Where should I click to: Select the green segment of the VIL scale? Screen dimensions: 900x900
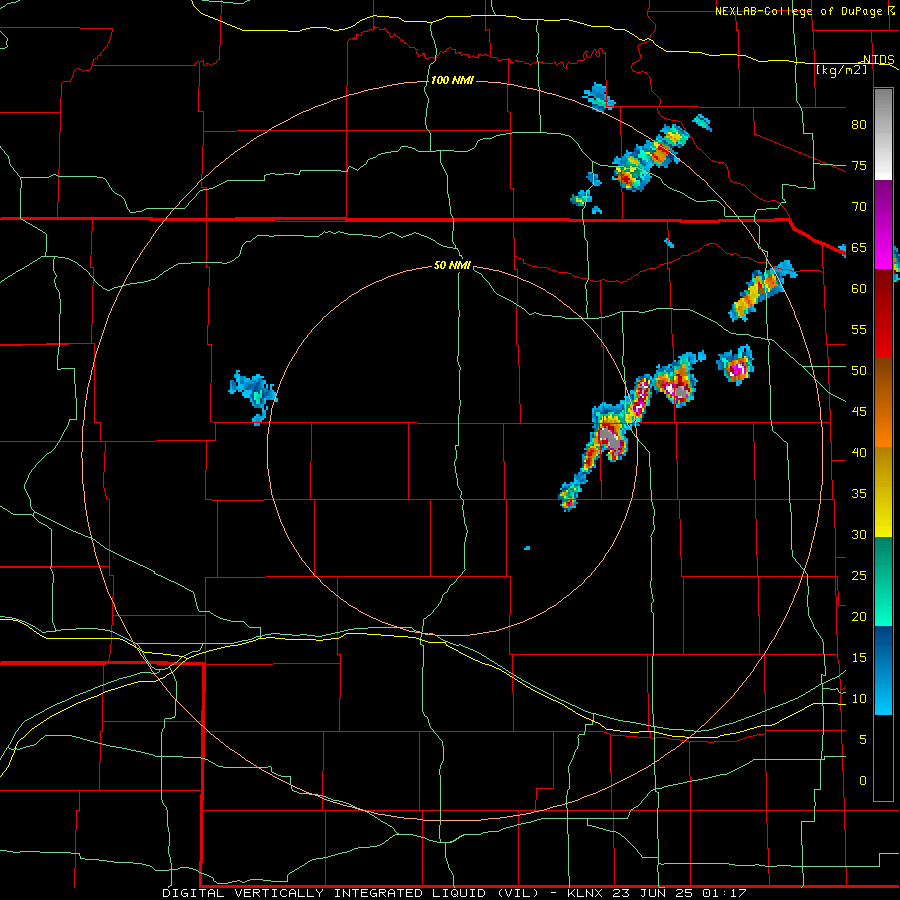[x=883, y=581]
